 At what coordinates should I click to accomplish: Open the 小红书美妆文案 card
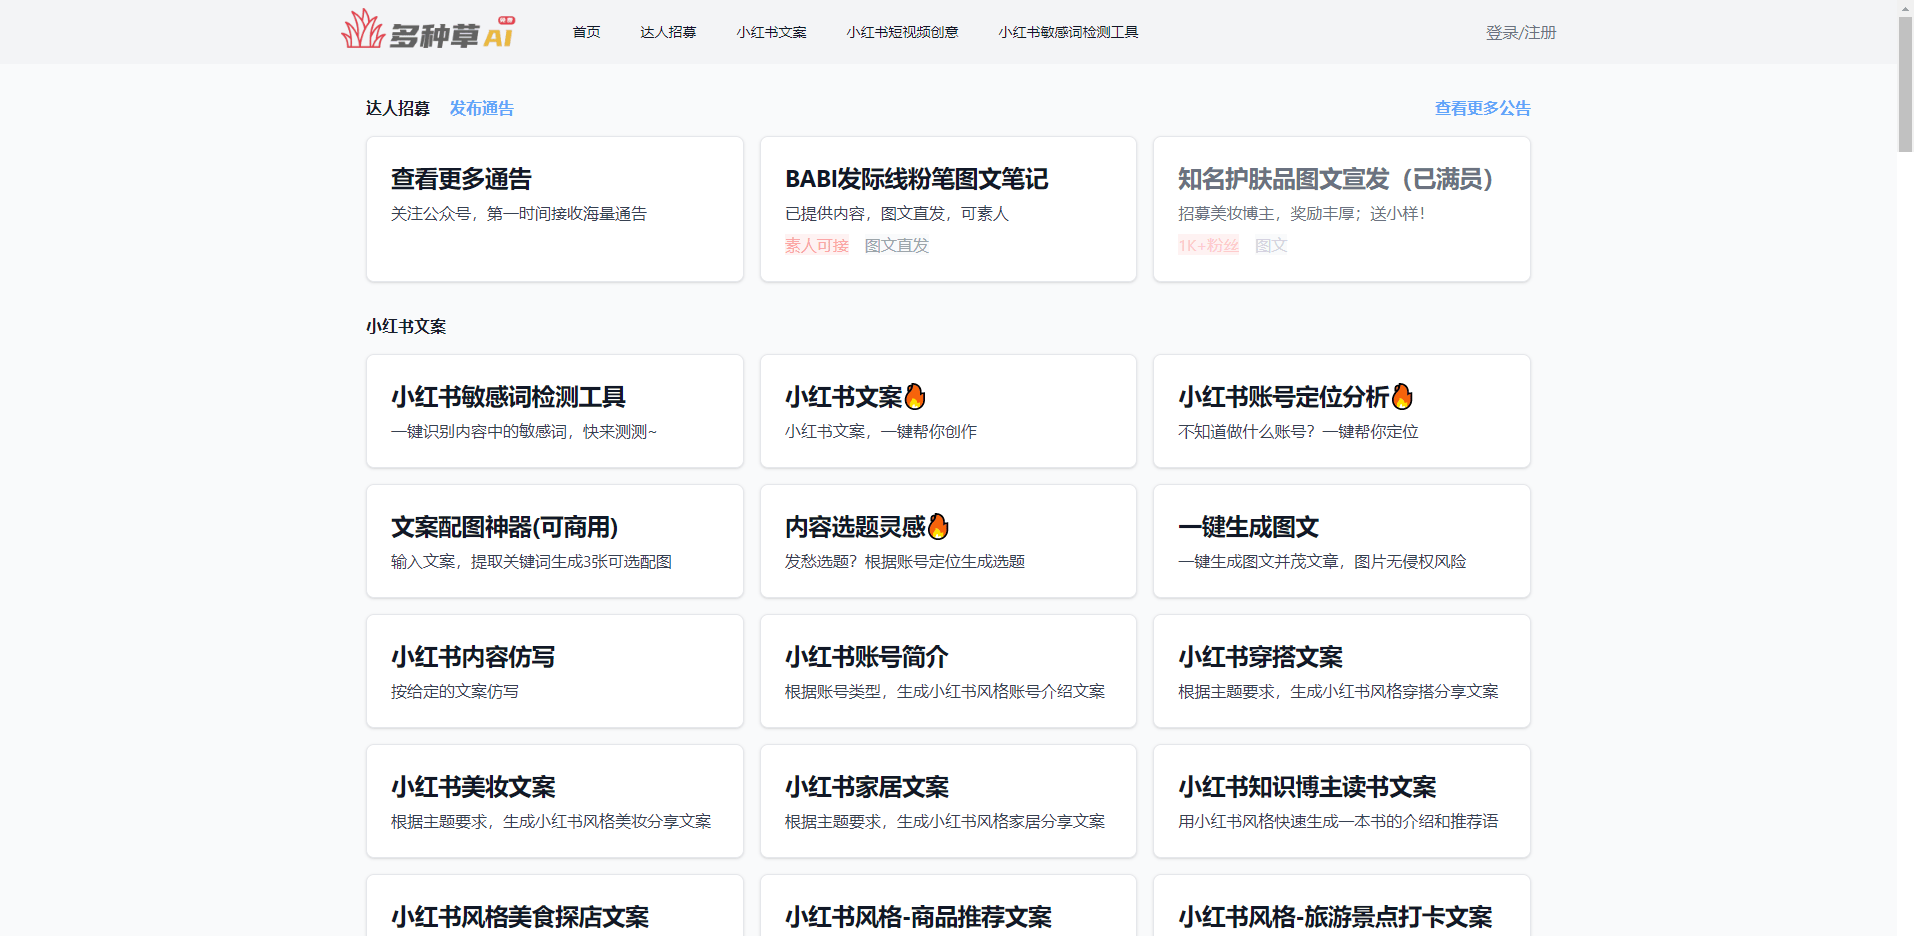click(554, 801)
